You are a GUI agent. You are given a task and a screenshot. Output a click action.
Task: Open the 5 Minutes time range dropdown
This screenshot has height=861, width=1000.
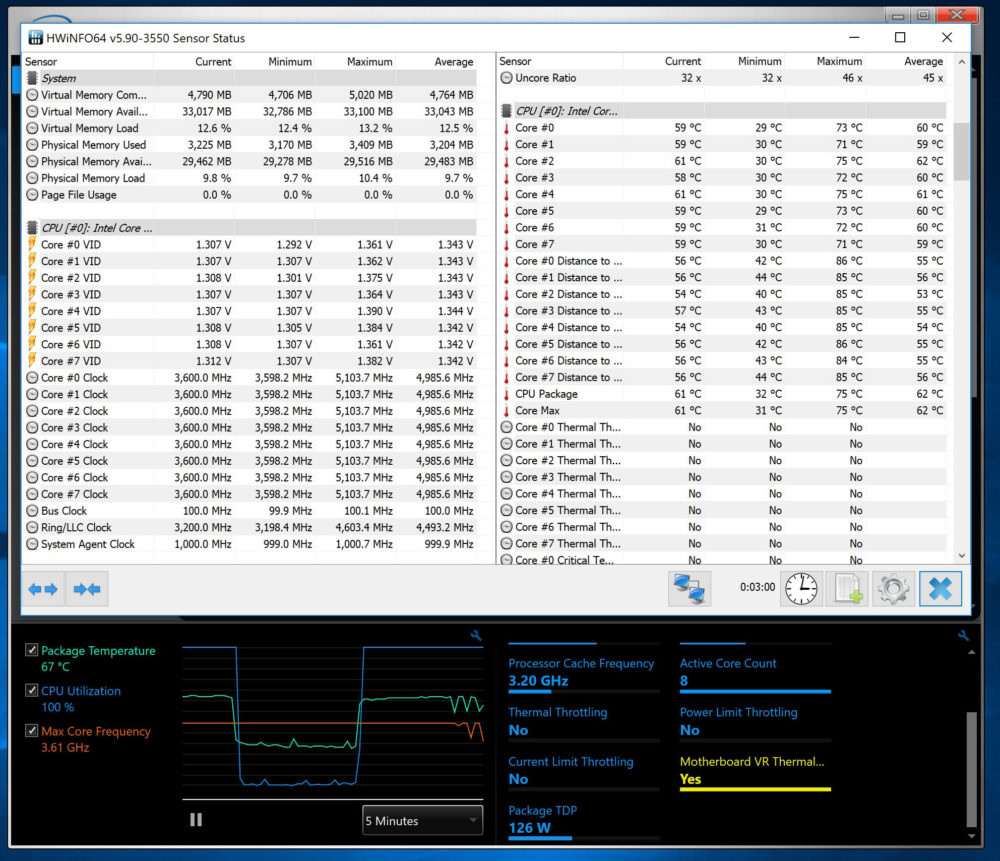click(422, 821)
